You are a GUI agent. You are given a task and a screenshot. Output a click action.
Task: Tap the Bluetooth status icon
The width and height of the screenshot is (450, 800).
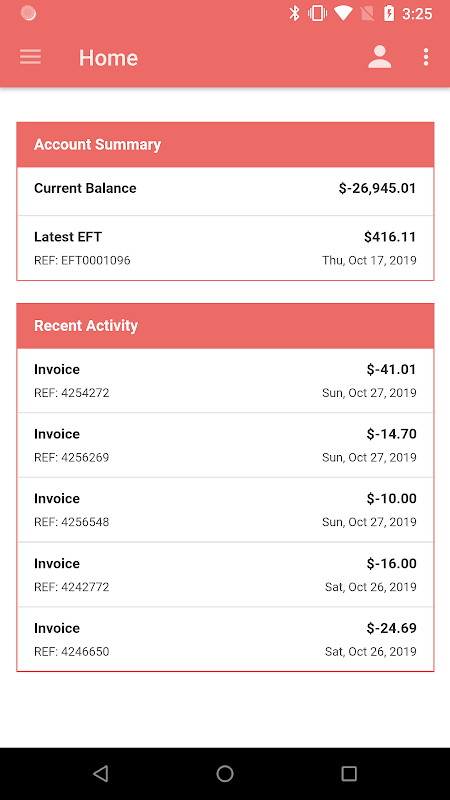[294, 13]
